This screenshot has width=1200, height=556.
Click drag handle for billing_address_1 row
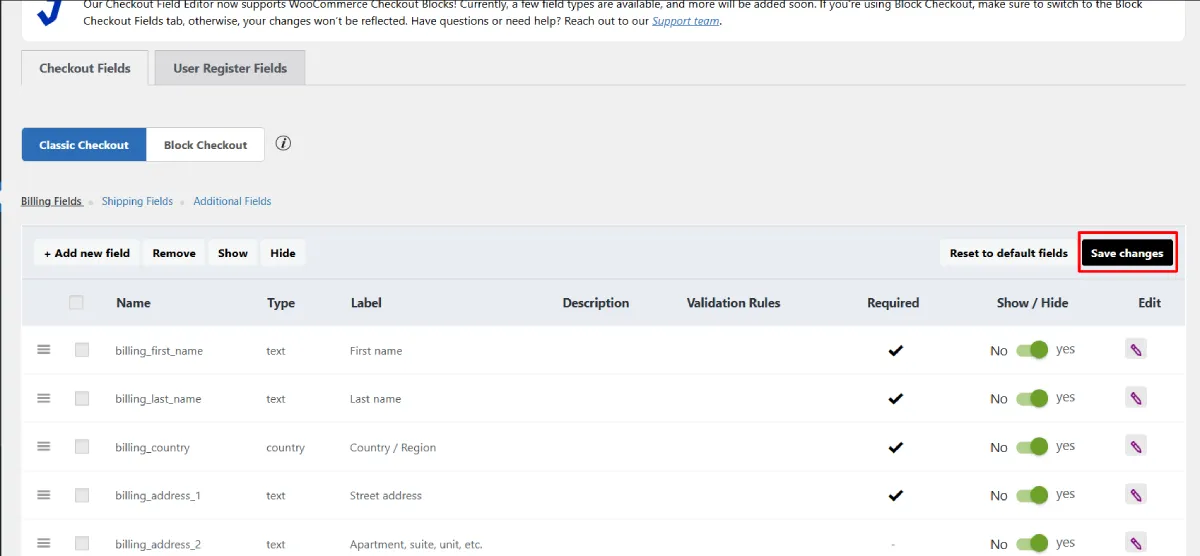pos(44,495)
